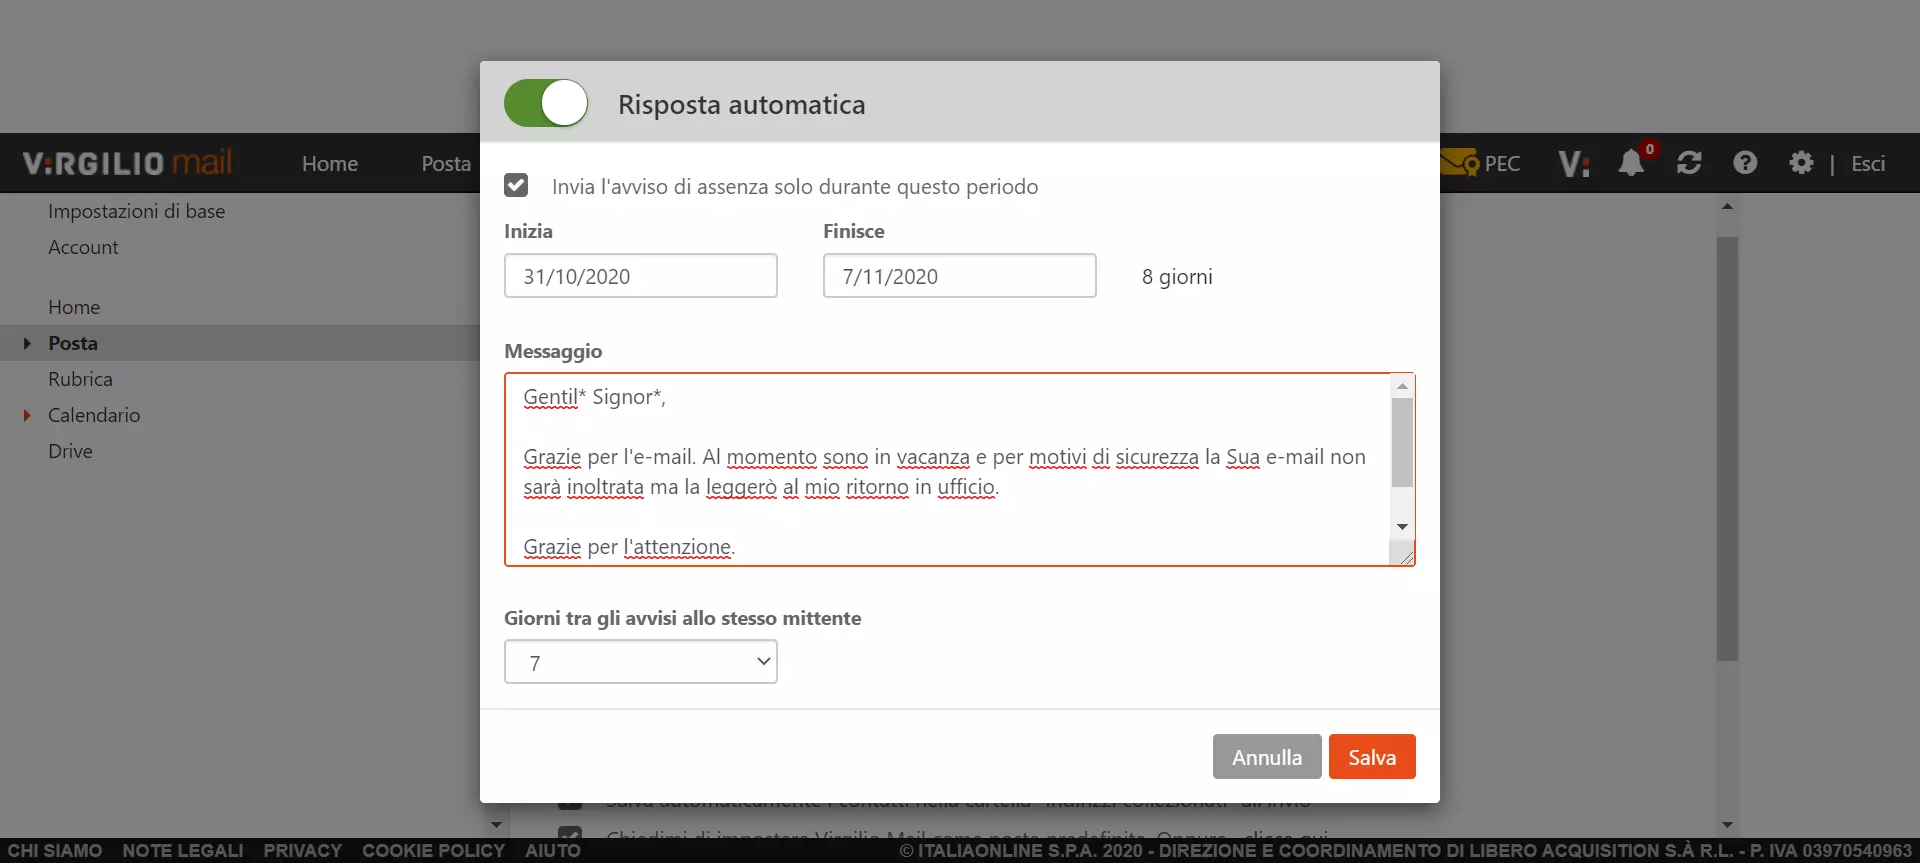Select Drive in sidebar
Screen dimensions: 1920x863
(70, 451)
